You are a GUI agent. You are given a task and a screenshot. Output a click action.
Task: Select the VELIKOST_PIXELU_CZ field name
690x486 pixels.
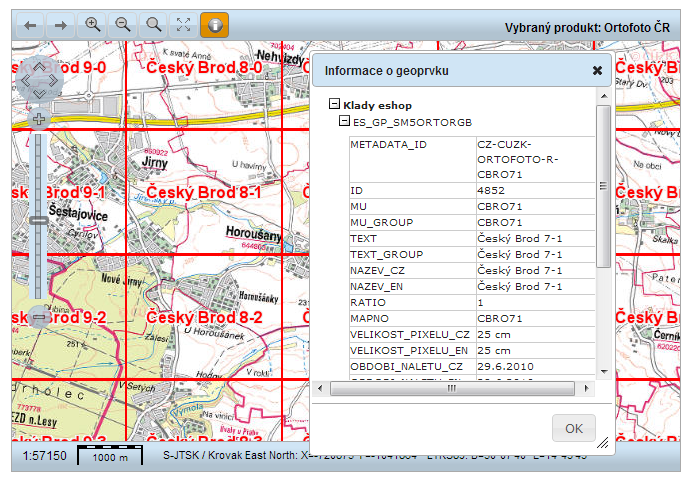[x=410, y=335]
